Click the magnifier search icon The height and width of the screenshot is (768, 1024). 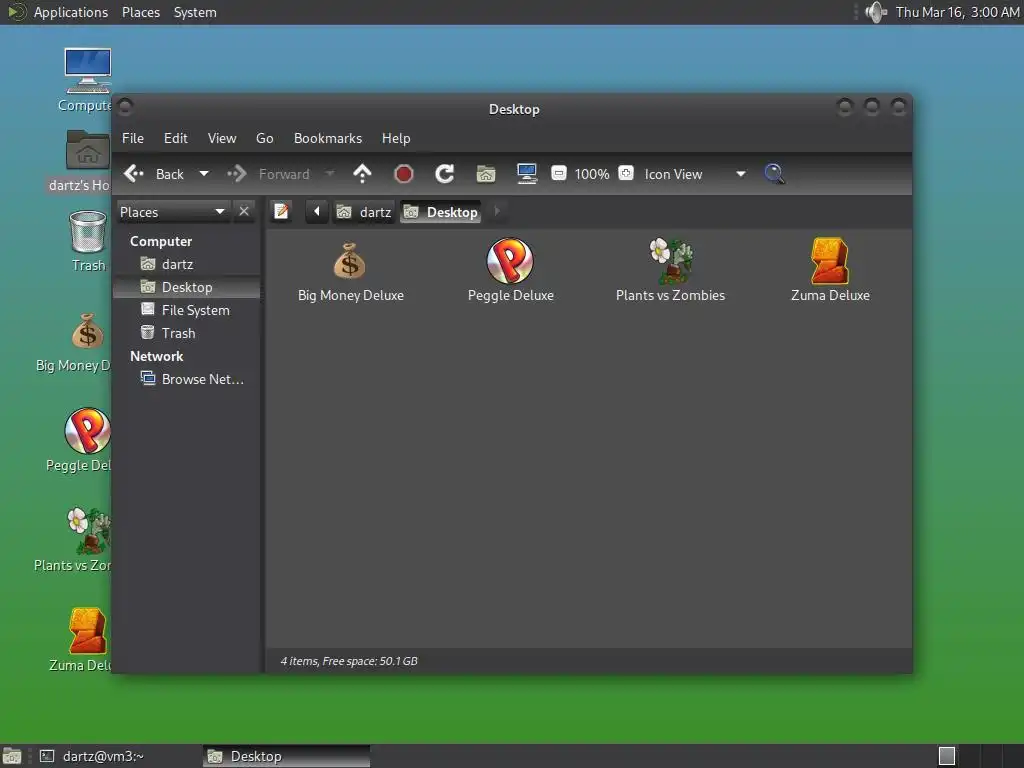[774, 174]
